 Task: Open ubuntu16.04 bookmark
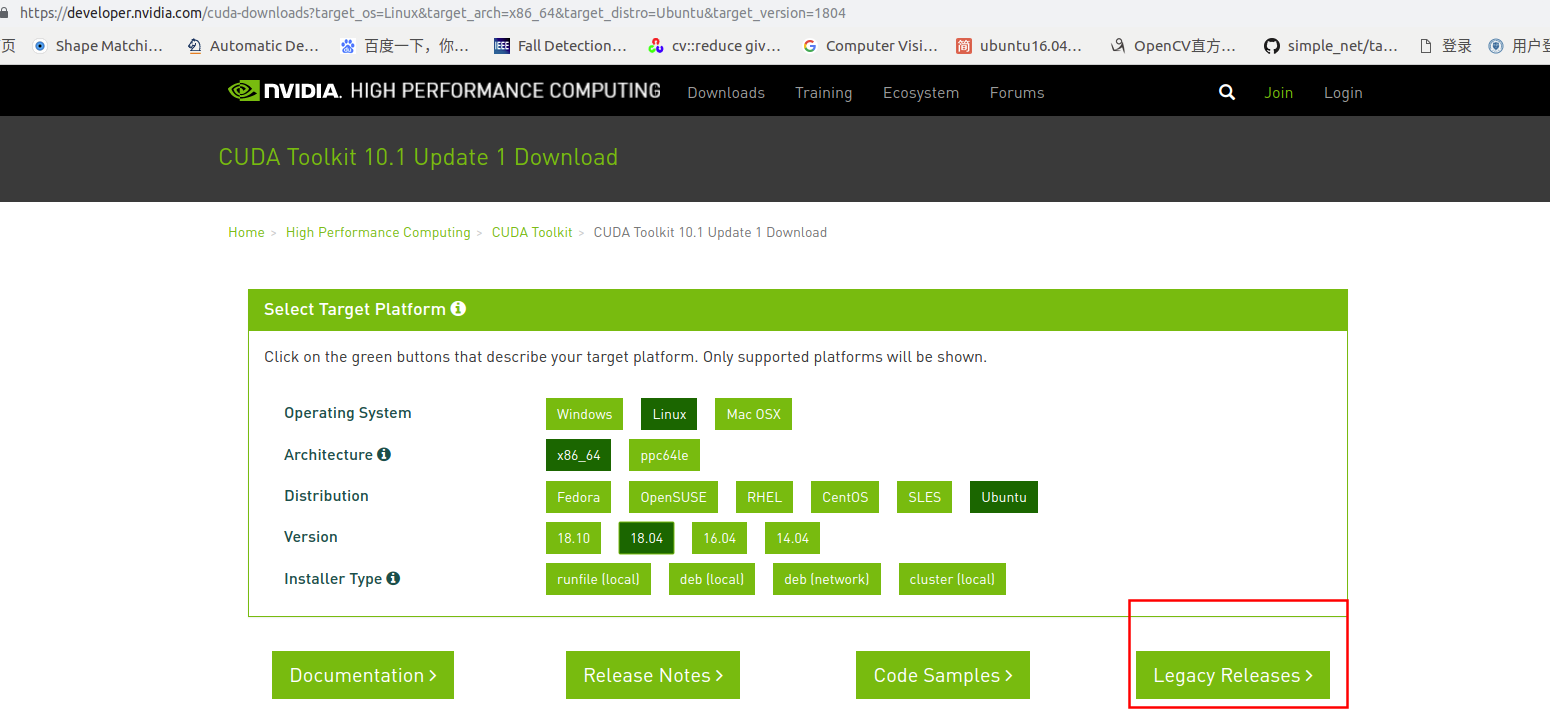click(x=1020, y=46)
